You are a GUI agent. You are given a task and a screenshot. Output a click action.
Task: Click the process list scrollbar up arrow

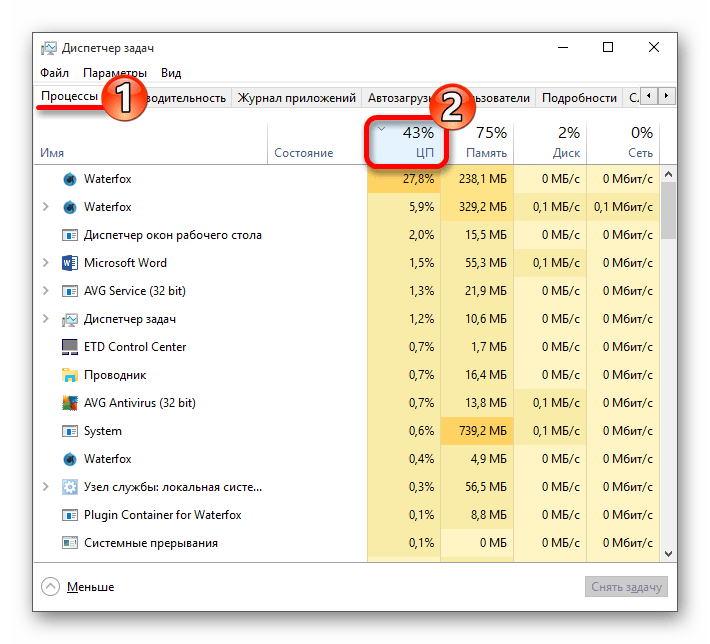pos(668,174)
